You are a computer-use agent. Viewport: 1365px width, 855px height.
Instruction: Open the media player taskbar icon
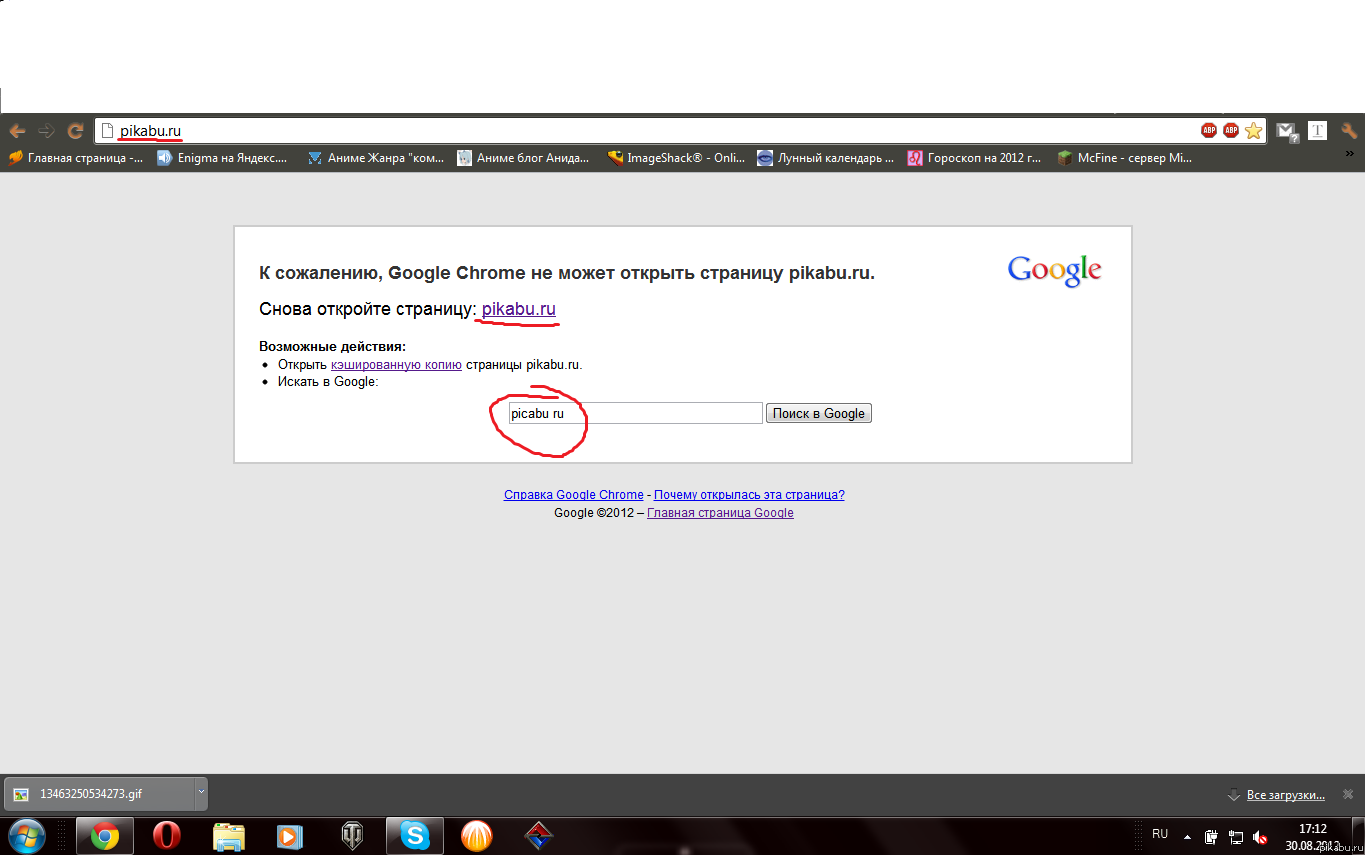[290, 836]
